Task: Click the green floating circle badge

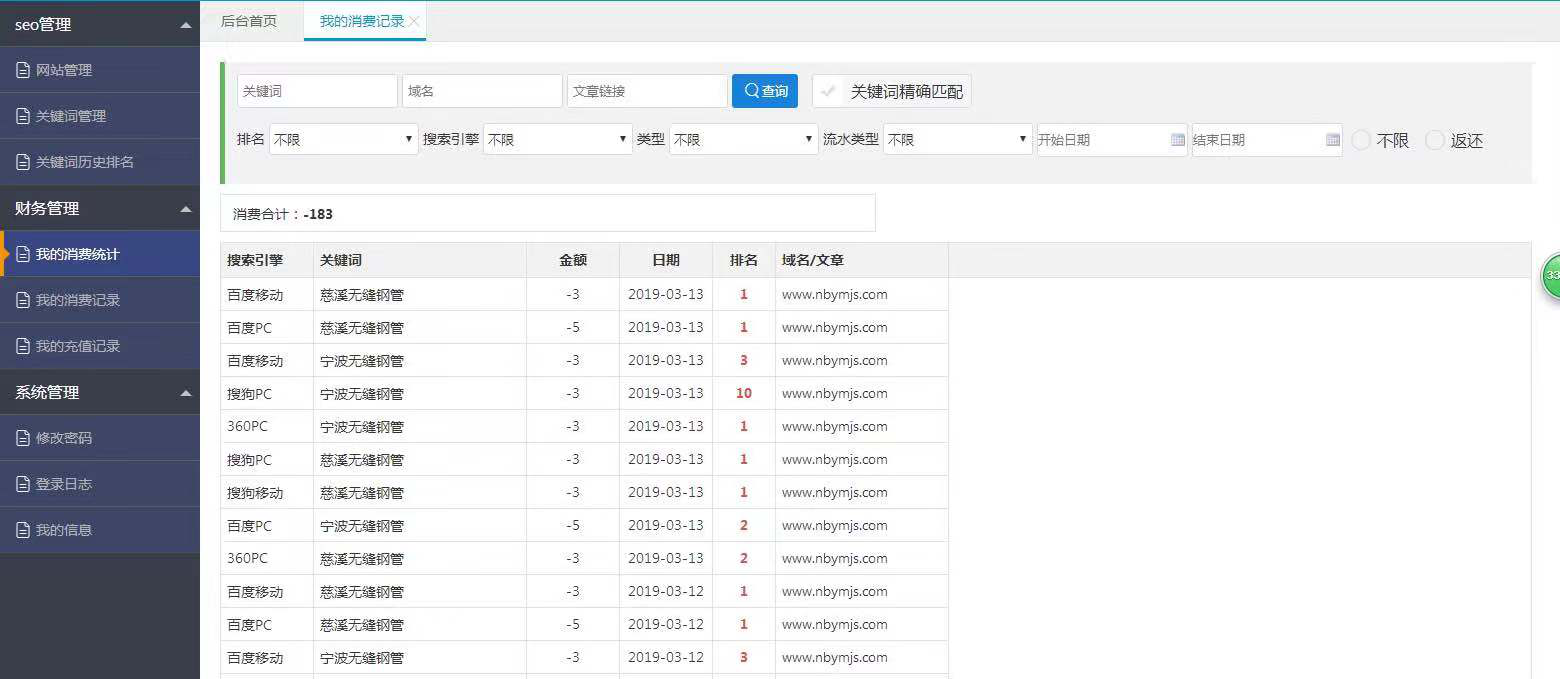Action: [x=1551, y=276]
